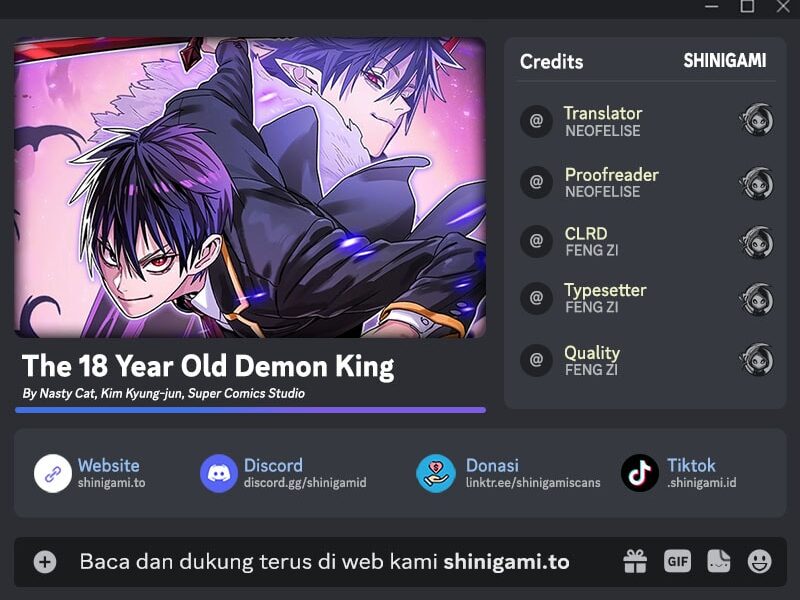Click the @ icon beside Proofreader
Screen dimensions: 800x600
pyautogui.click(x=536, y=182)
